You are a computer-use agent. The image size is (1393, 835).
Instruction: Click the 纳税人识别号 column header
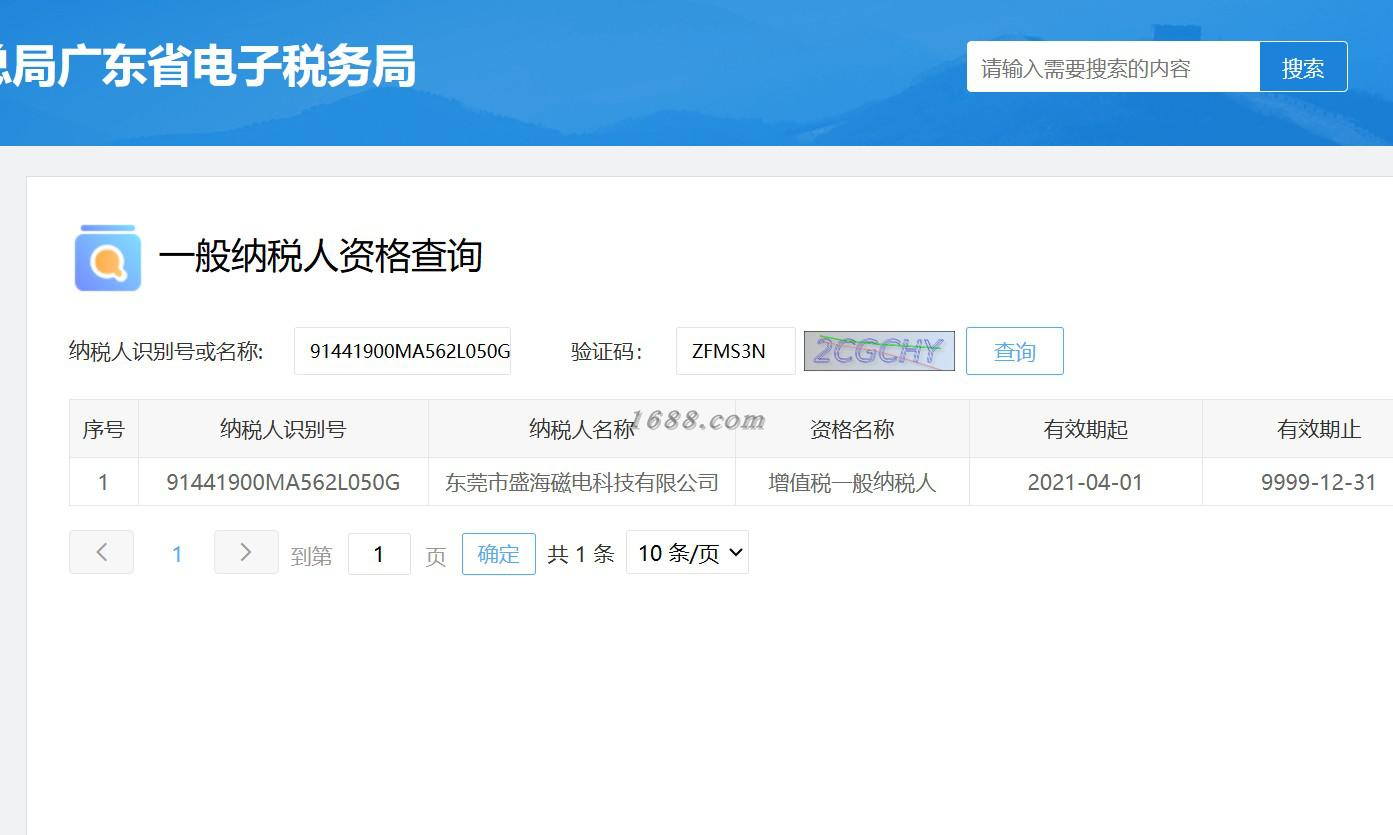click(283, 429)
